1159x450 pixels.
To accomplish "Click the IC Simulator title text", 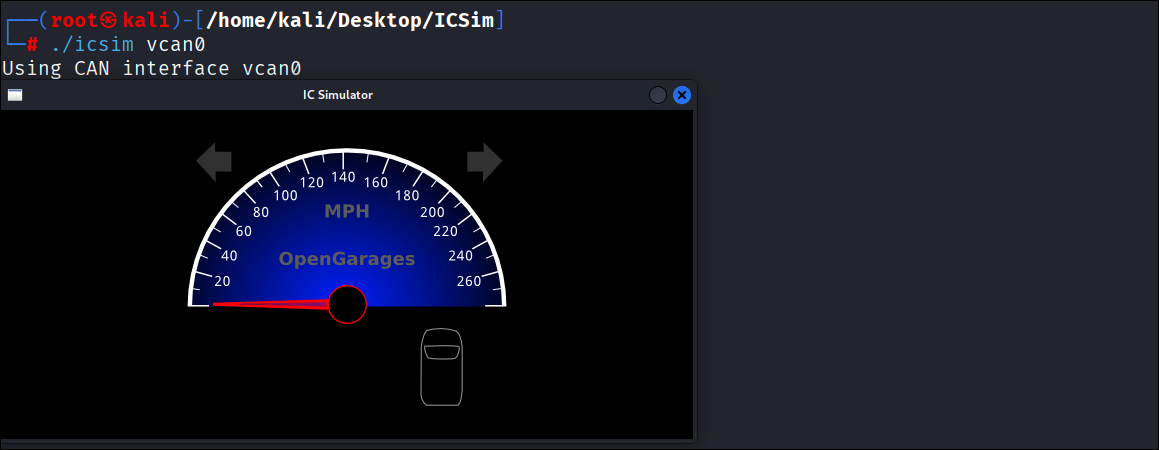I will coord(338,95).
